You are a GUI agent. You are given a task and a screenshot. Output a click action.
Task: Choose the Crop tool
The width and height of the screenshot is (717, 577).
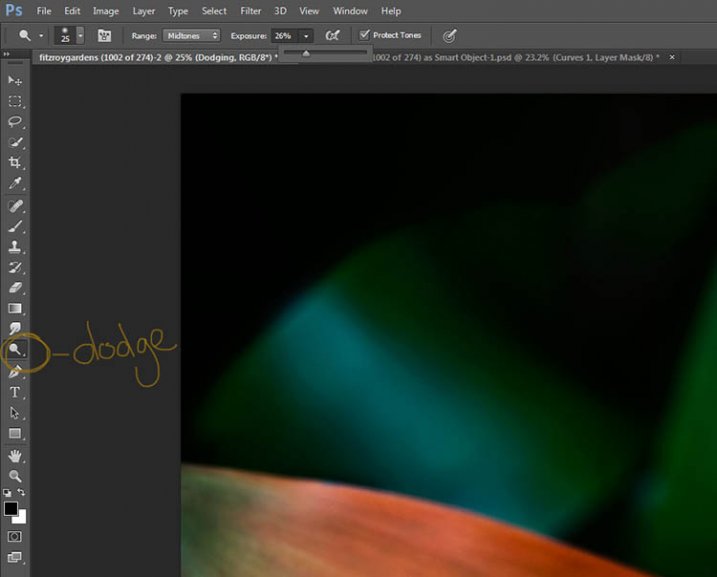pyautogui.click(x=15, y=163)
